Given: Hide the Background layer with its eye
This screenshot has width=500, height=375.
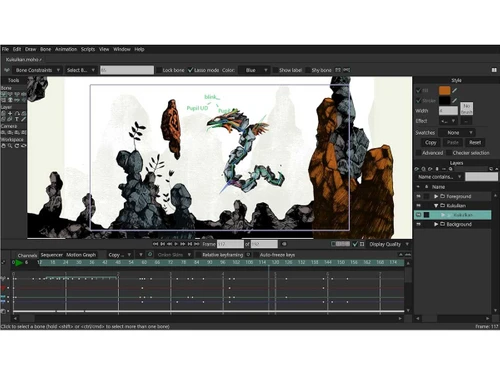Looking at the screenshot, I should tap(418, 224).
